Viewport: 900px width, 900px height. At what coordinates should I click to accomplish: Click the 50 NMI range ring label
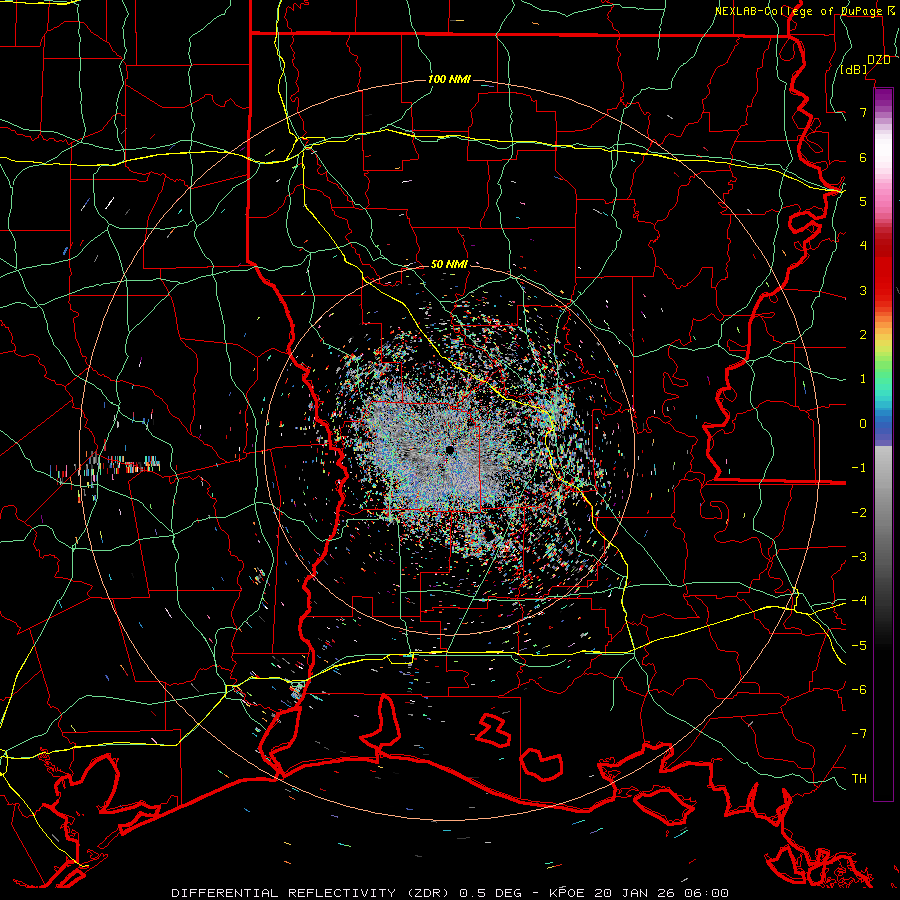click(449, 264)
